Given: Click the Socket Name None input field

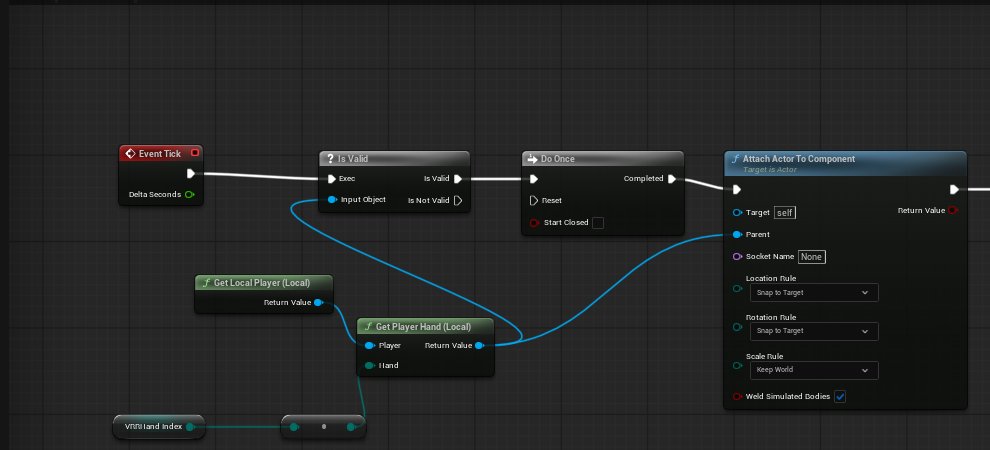Looking at the screenshot, I should [x=811, y=257].
